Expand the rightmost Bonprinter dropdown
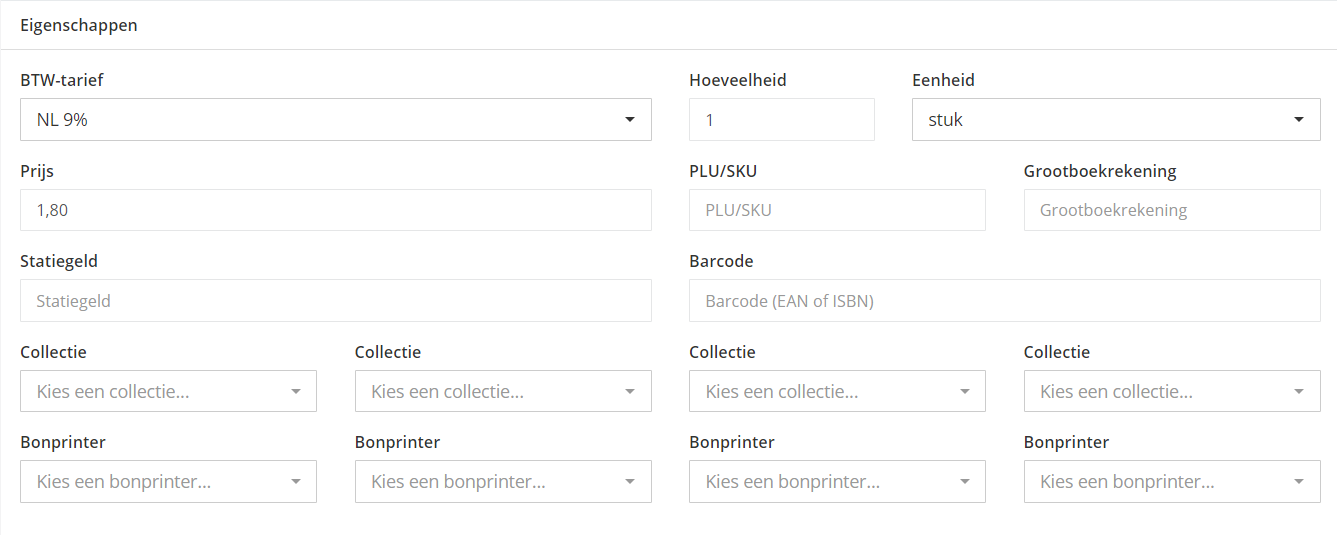 [1171, 481]
